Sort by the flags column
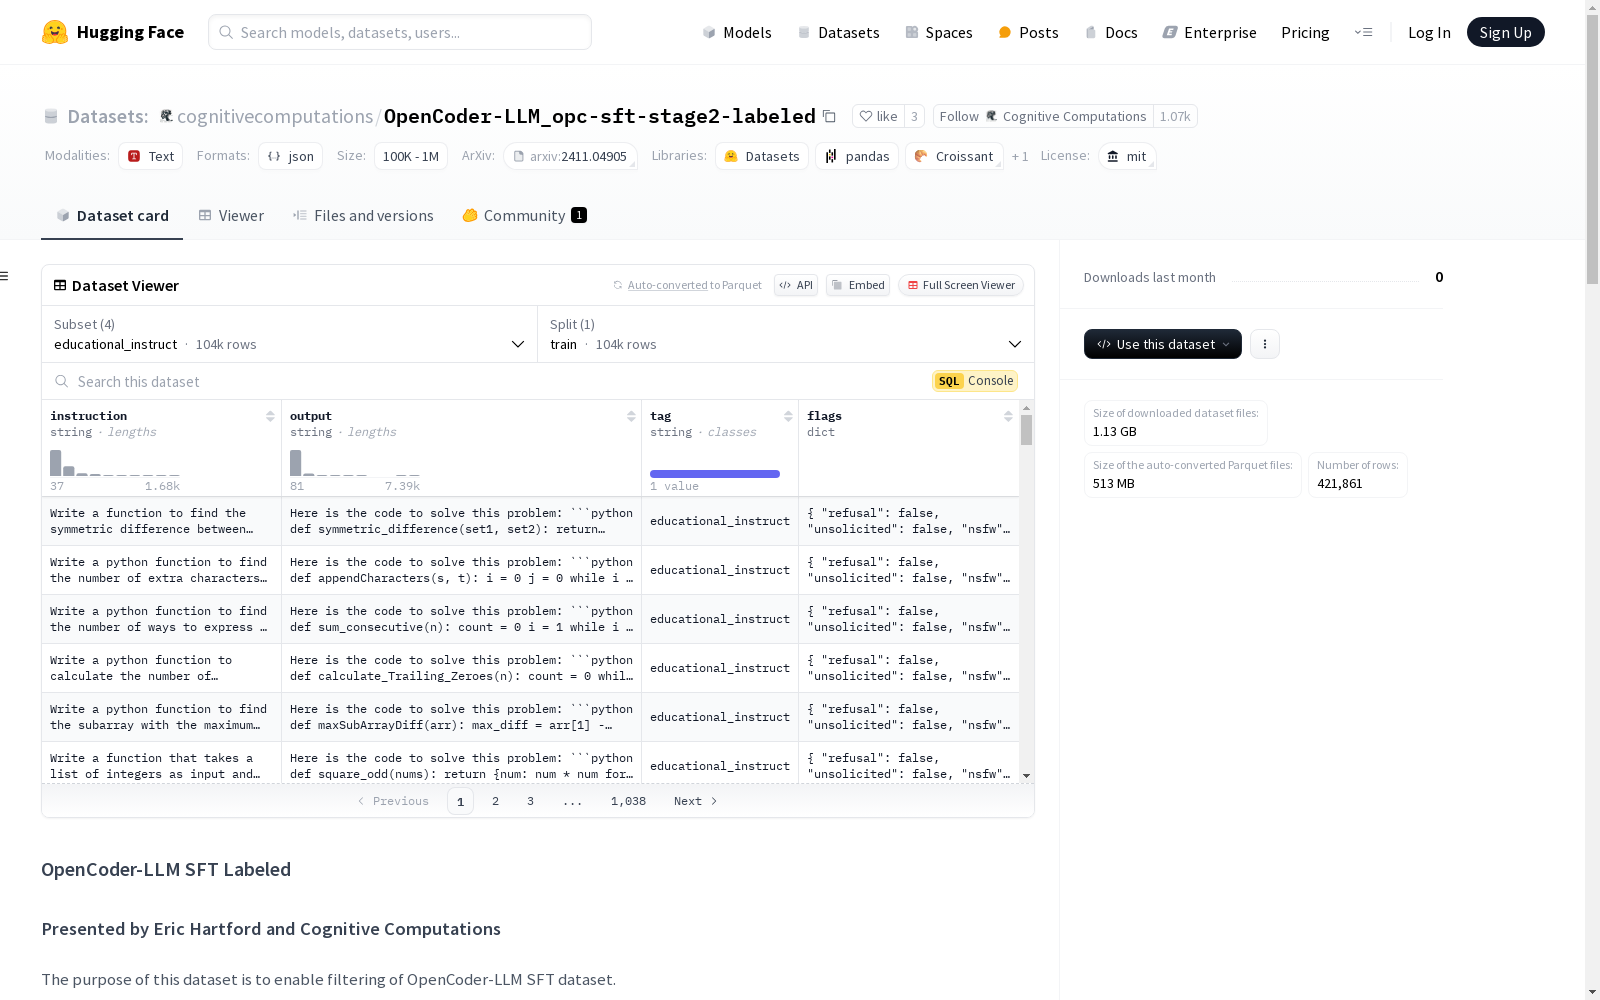The image size is (1600, 1000). 1008,416
